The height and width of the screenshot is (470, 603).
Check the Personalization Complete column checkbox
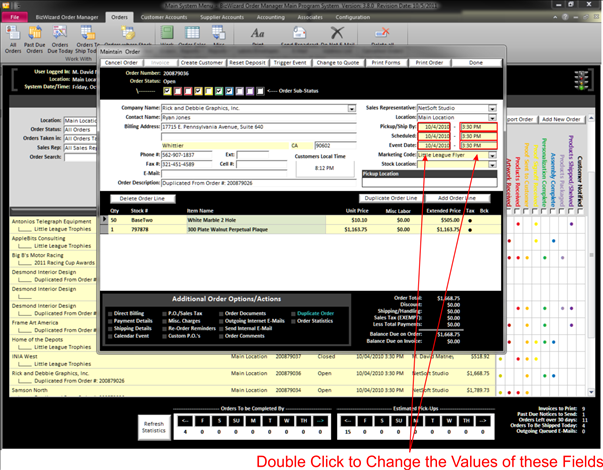point(544,211)
